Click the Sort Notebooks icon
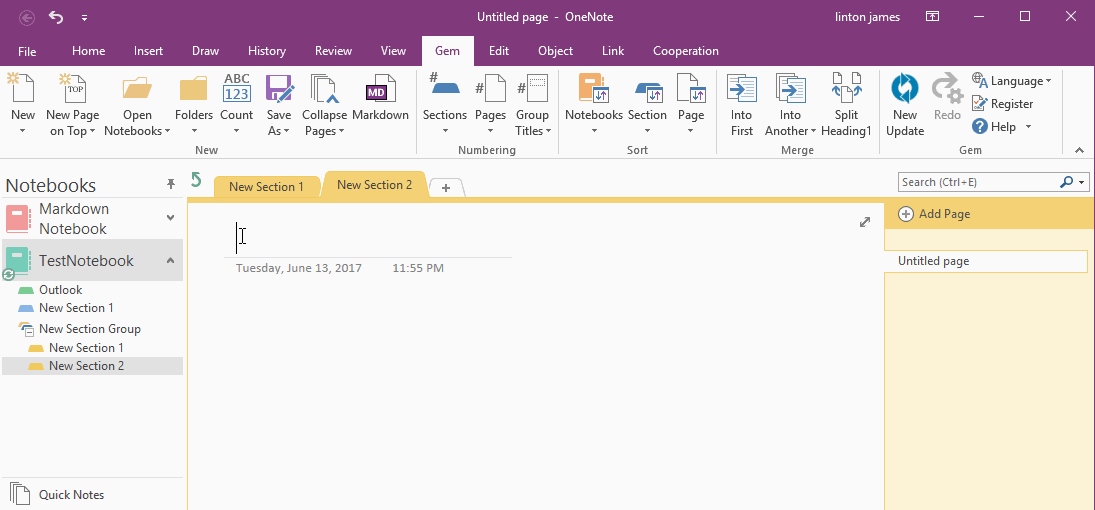 coord(594,89)
